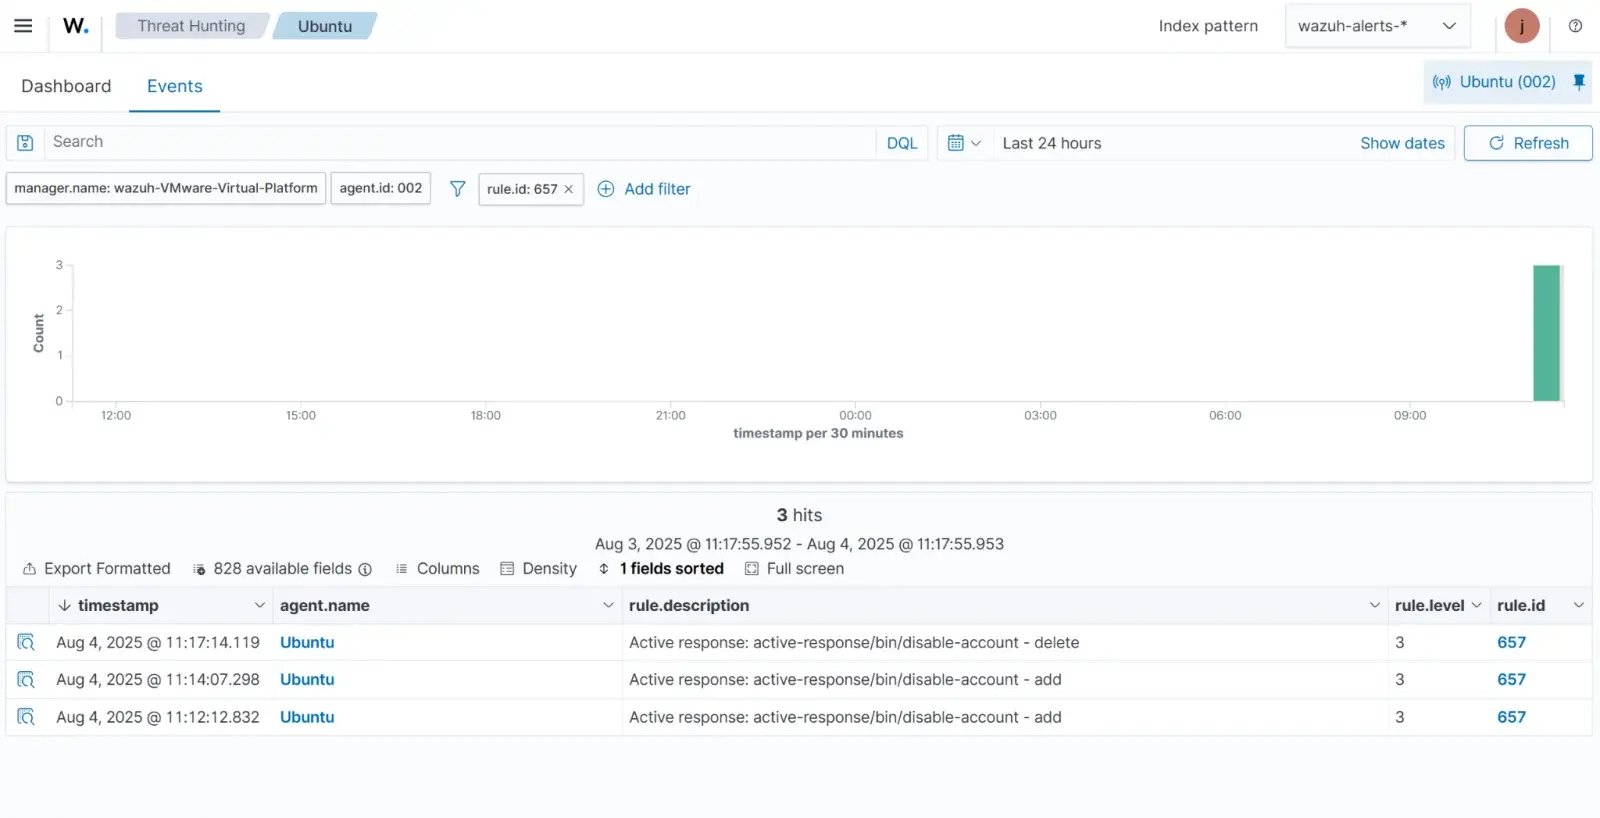Click the Refresh button
This screenshot has width=1600, height=818.
(1528, 143)
